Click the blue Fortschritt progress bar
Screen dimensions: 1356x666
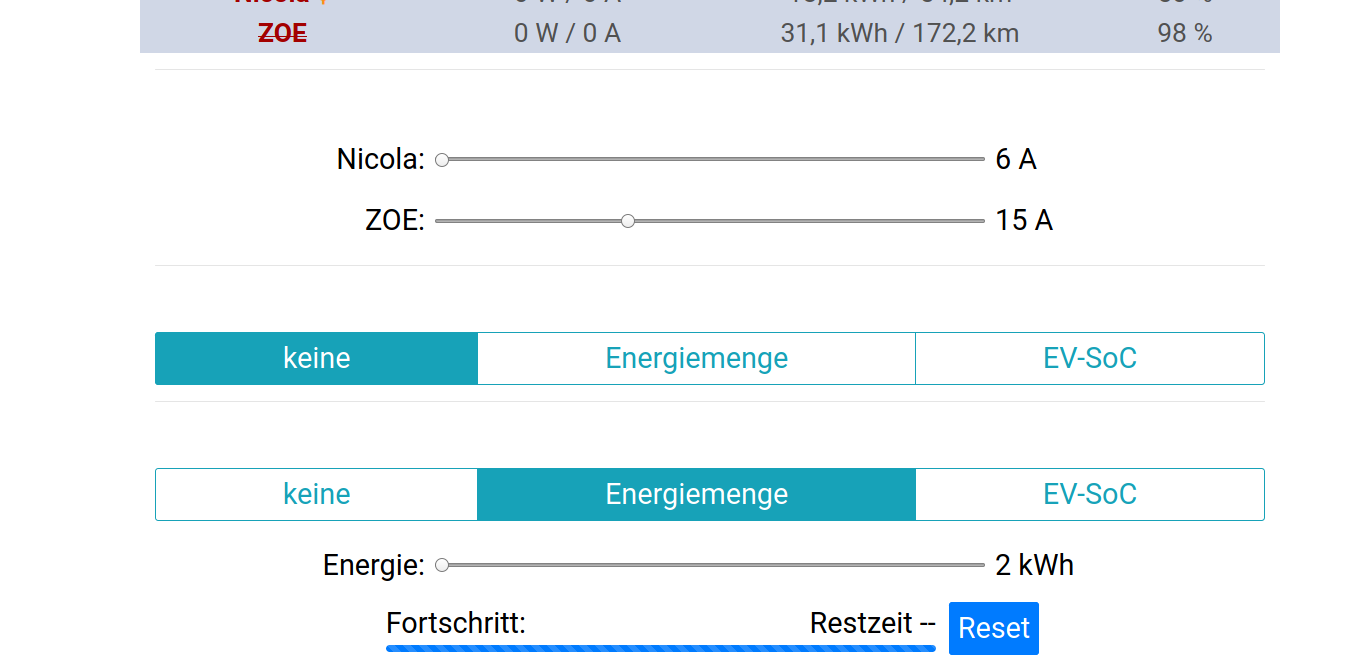[x=661, y=648]
